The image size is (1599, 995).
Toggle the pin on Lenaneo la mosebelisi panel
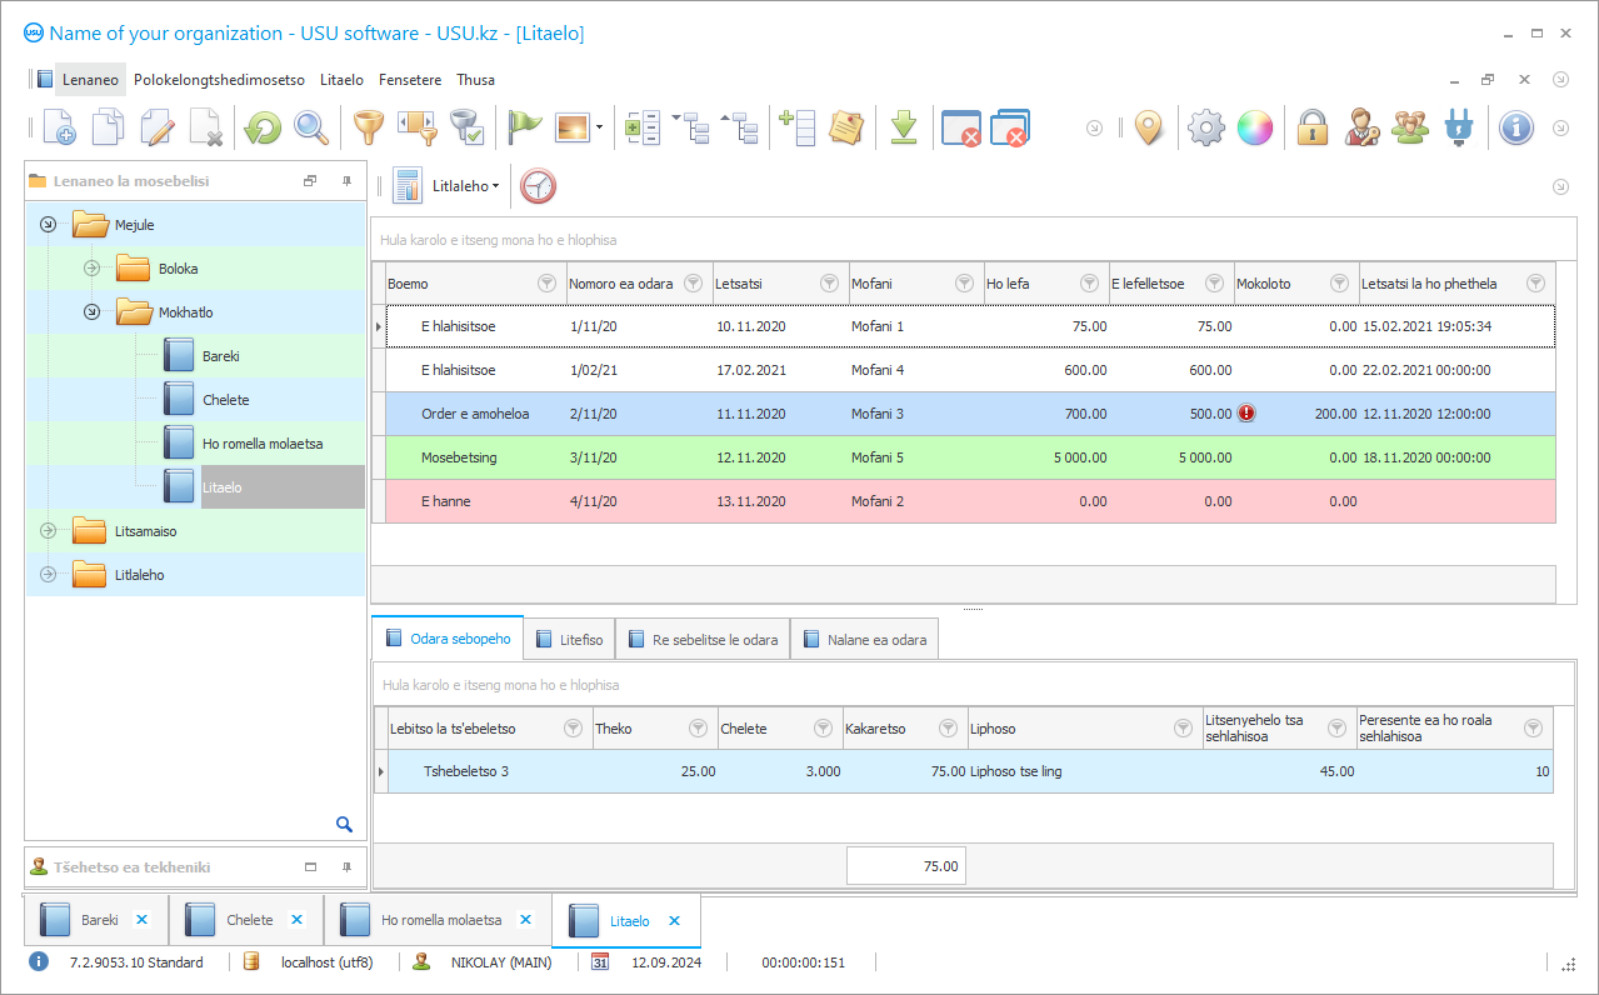(347, 181)
